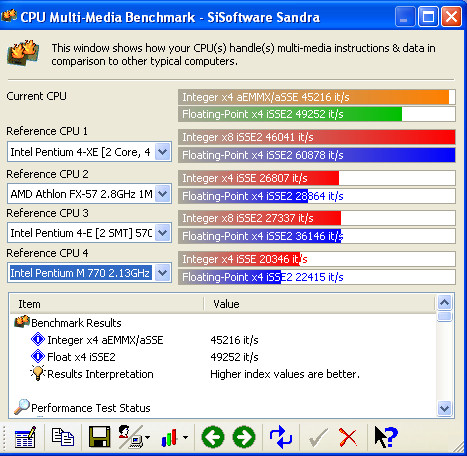467x456 pixels.
Task: Open dropdown arrow beside user/computer icon
Action: pos(147,437)
